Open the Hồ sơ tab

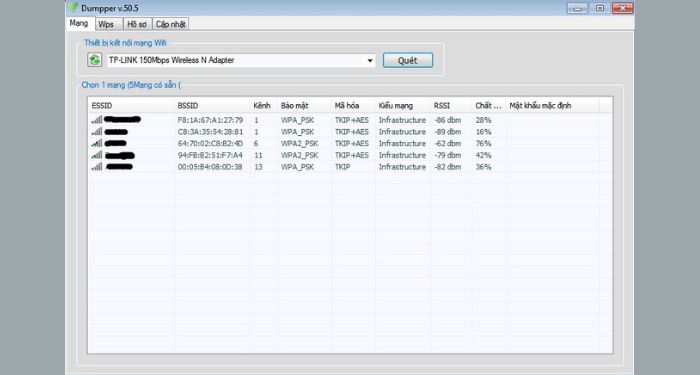tap(137, 24)
